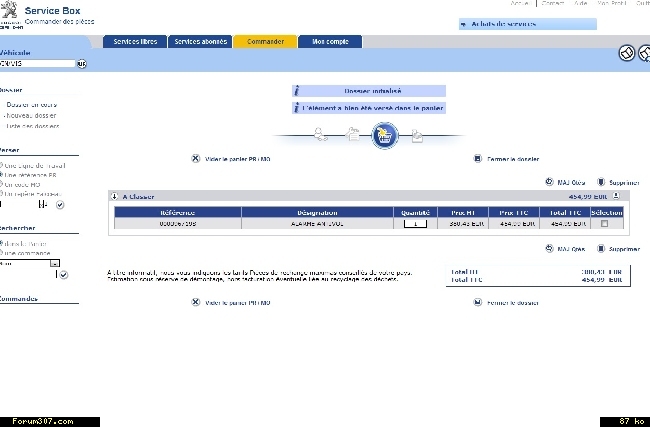Click the icon right of the A classer total

[616, 196]
